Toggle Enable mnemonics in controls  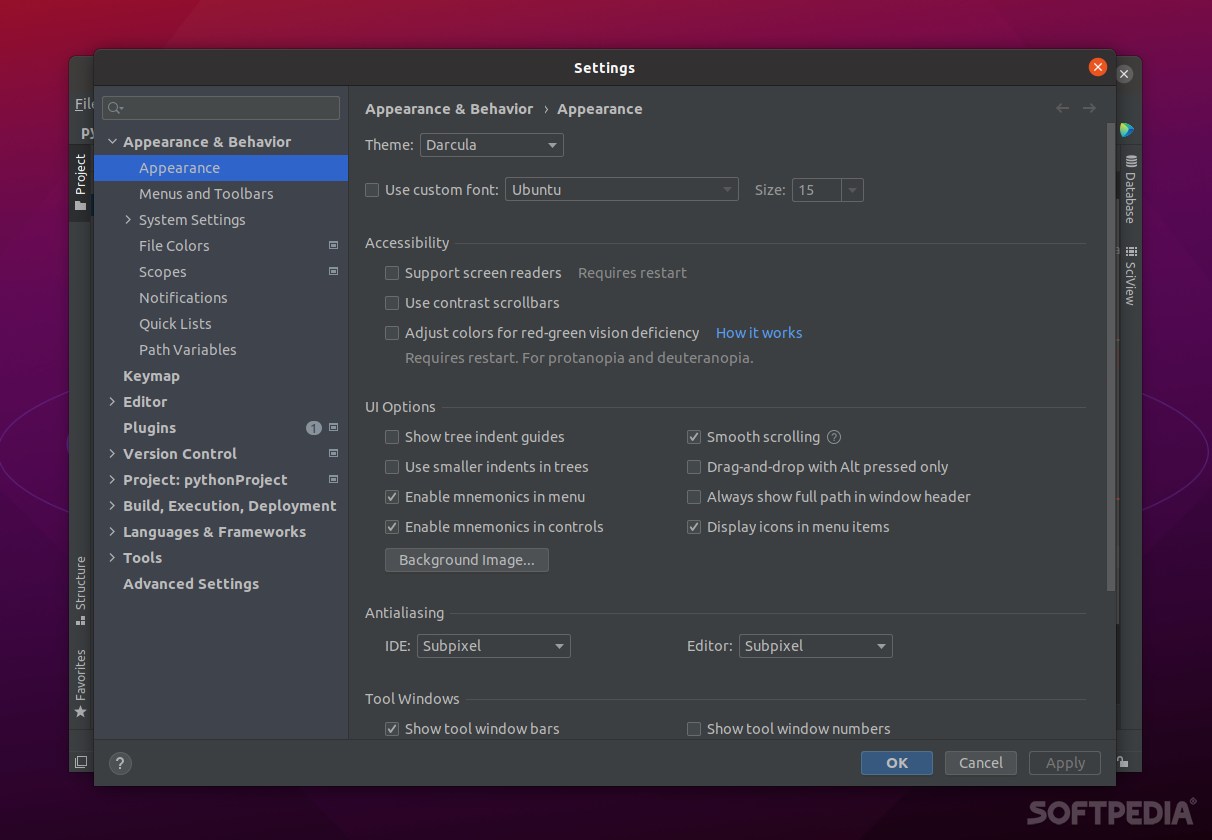pyautogui.click(x=392, y=527)
